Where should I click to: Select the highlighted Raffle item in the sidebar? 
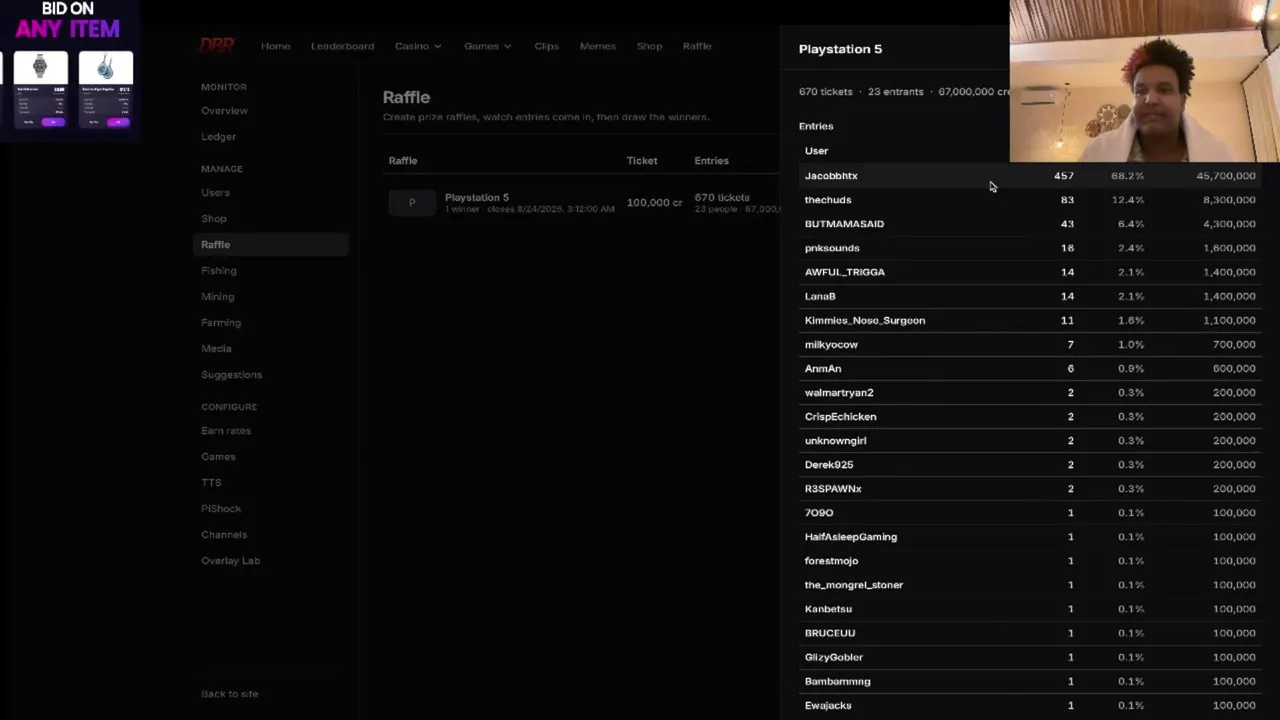270,245
